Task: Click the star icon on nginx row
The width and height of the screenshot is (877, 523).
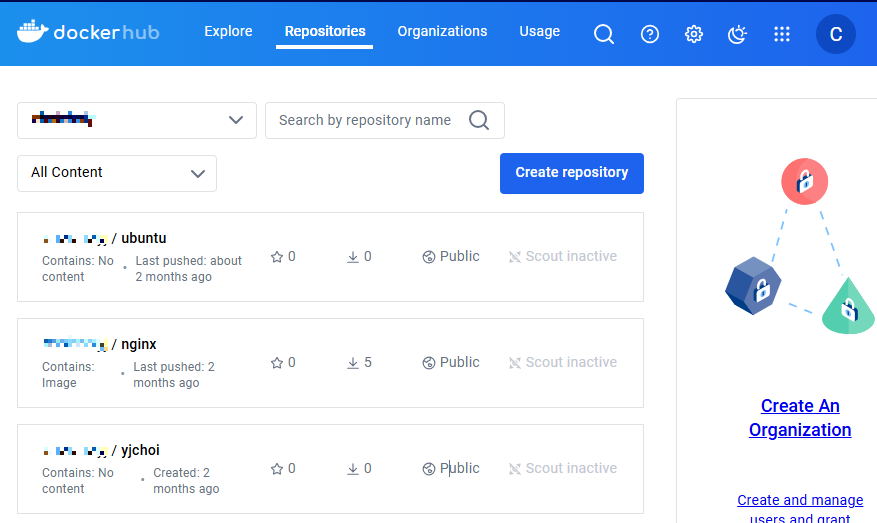Action: coord(277,363)
